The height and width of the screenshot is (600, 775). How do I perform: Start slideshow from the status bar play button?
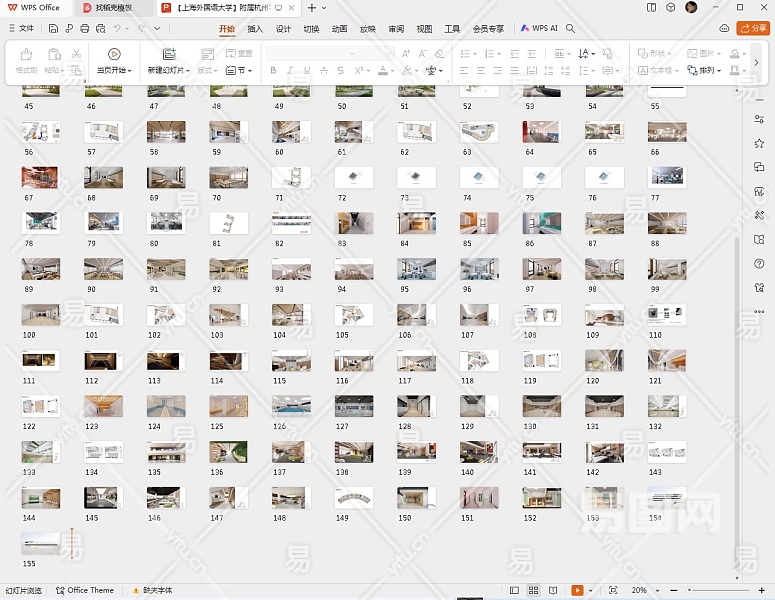pyautogui.click(x=577, y=591)
